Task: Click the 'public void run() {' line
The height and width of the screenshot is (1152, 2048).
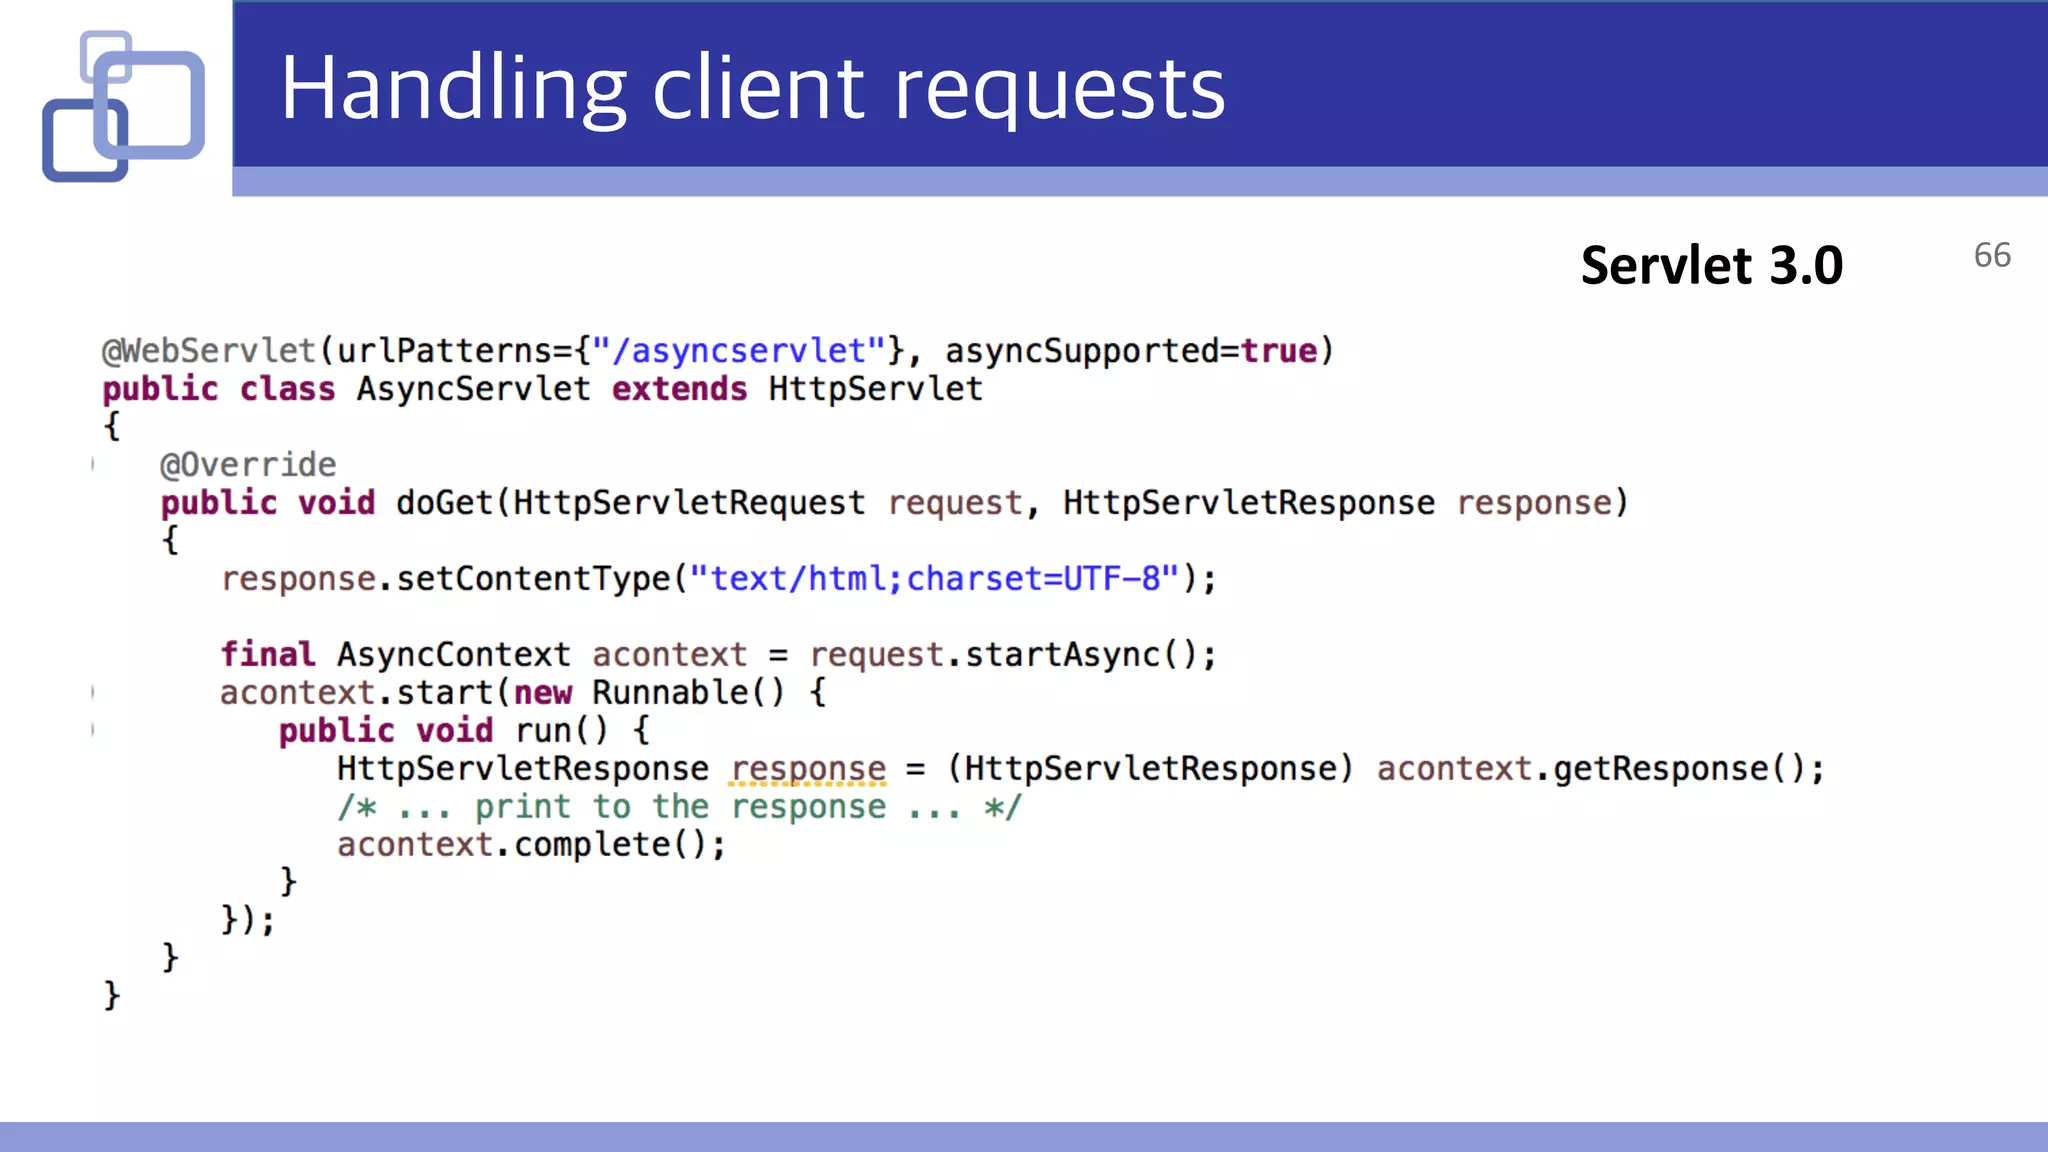Action: [x=465, y=731]
